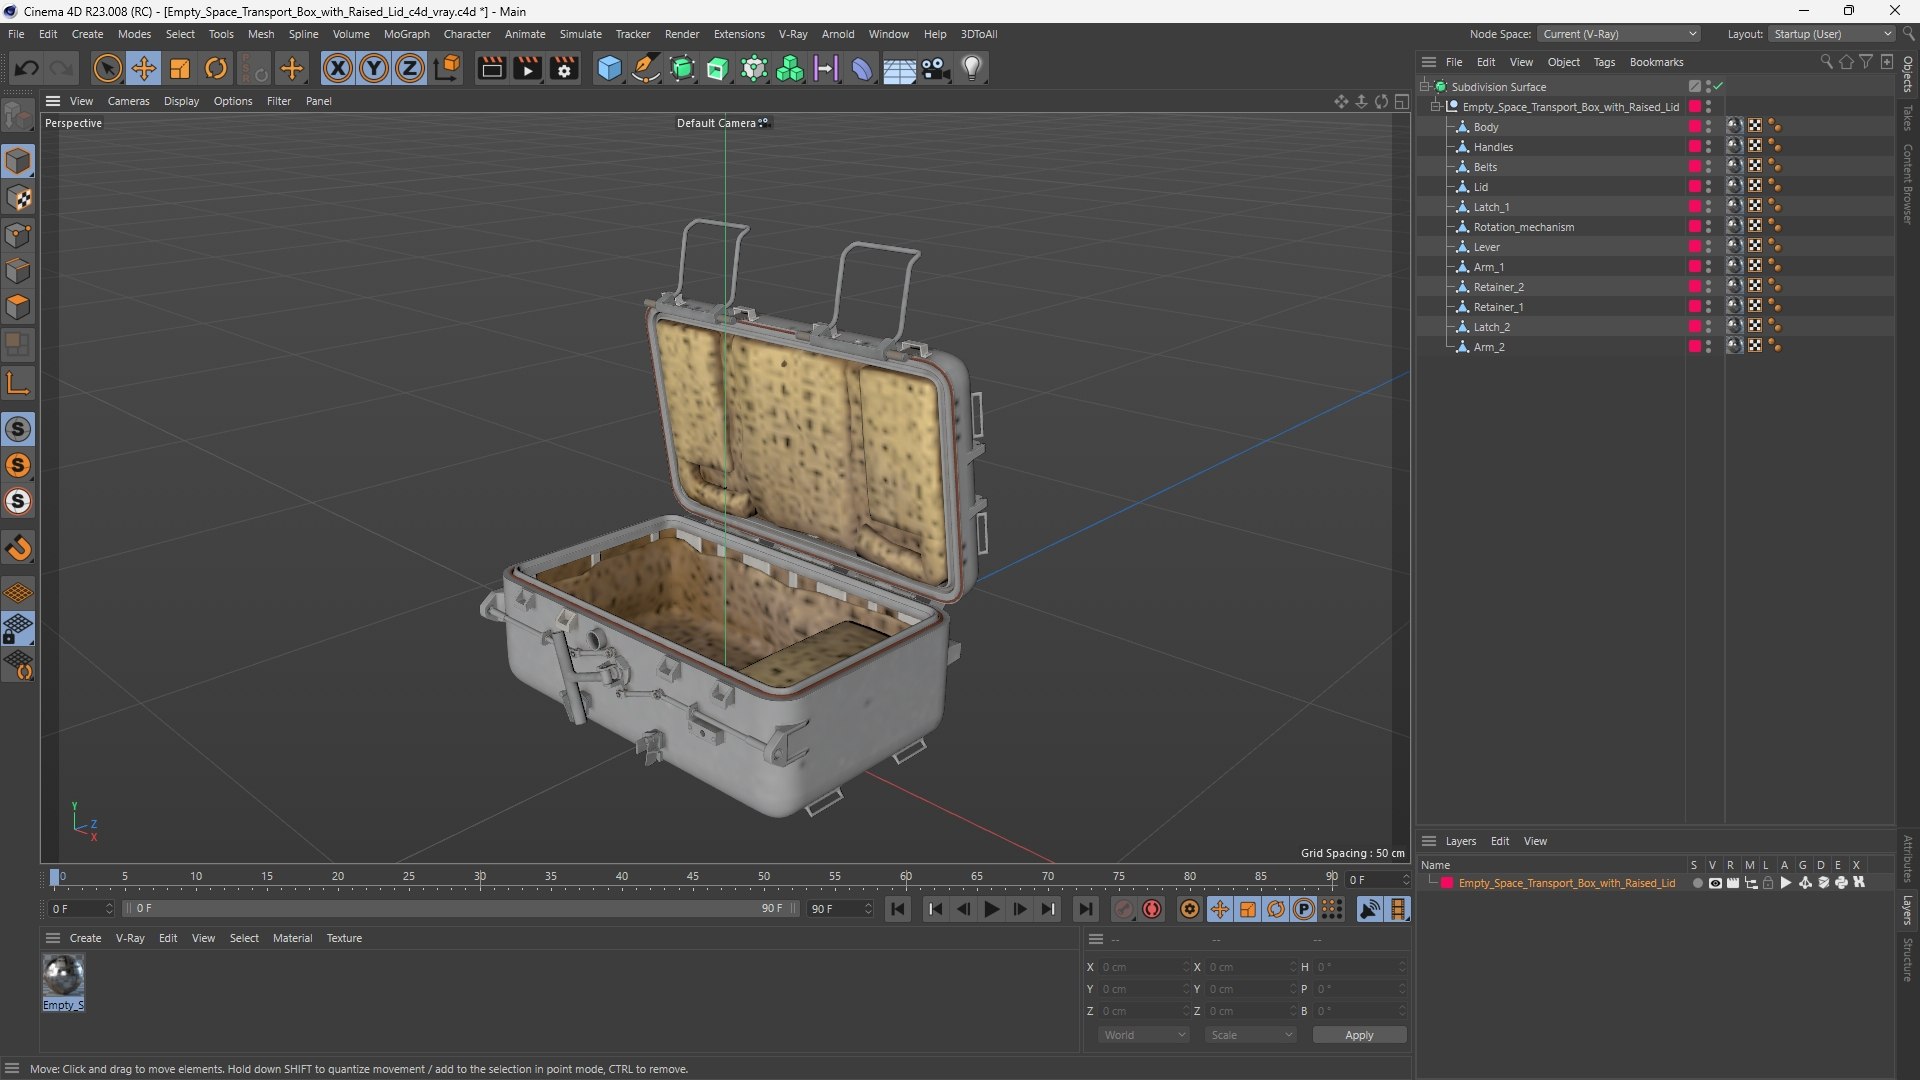
Task: Click the Undo arrow icon
Action: (27, 68)
